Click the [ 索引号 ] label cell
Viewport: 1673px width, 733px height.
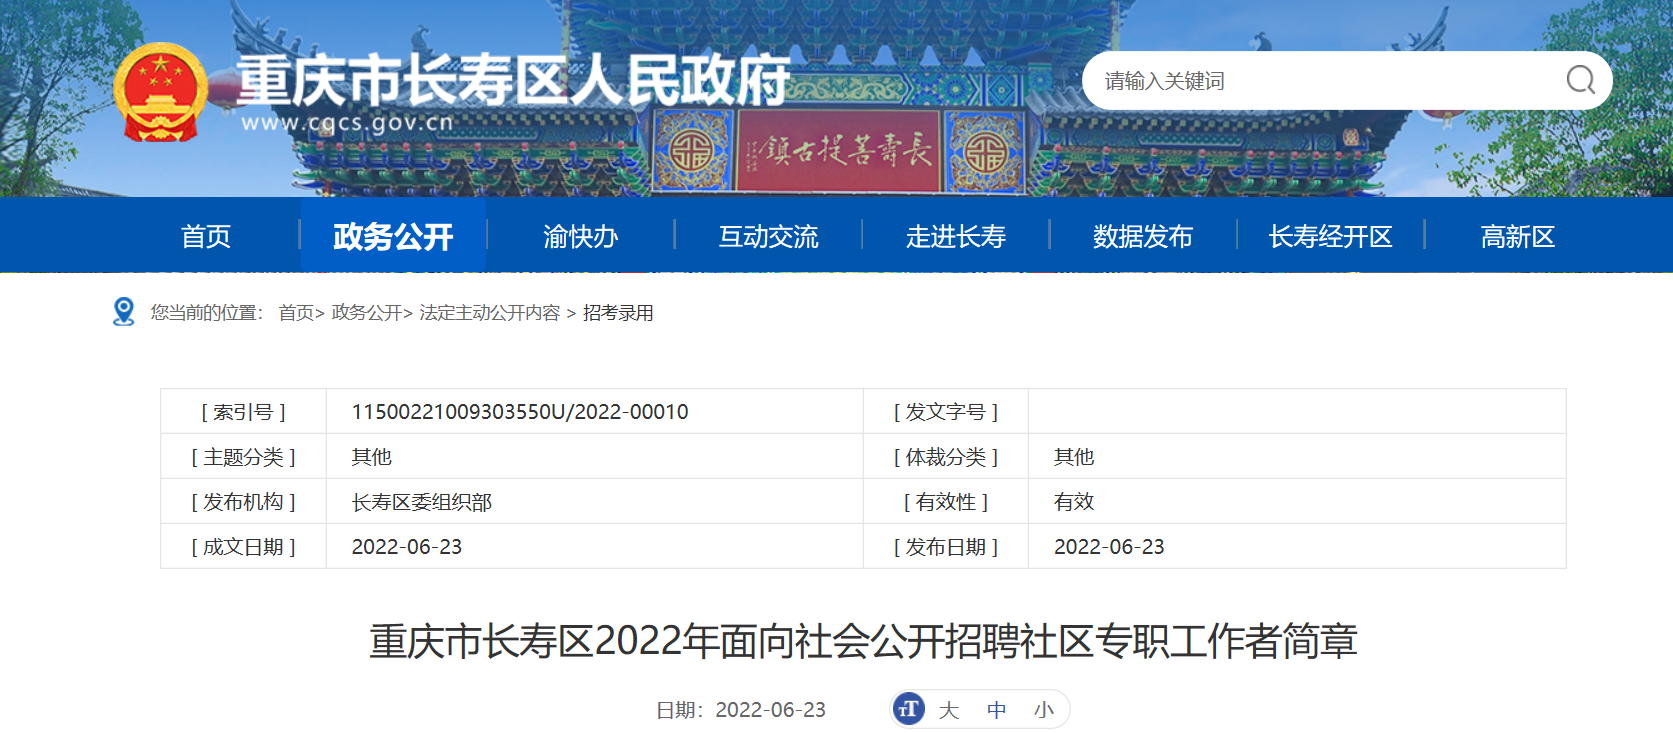click(x=244, y=412)
